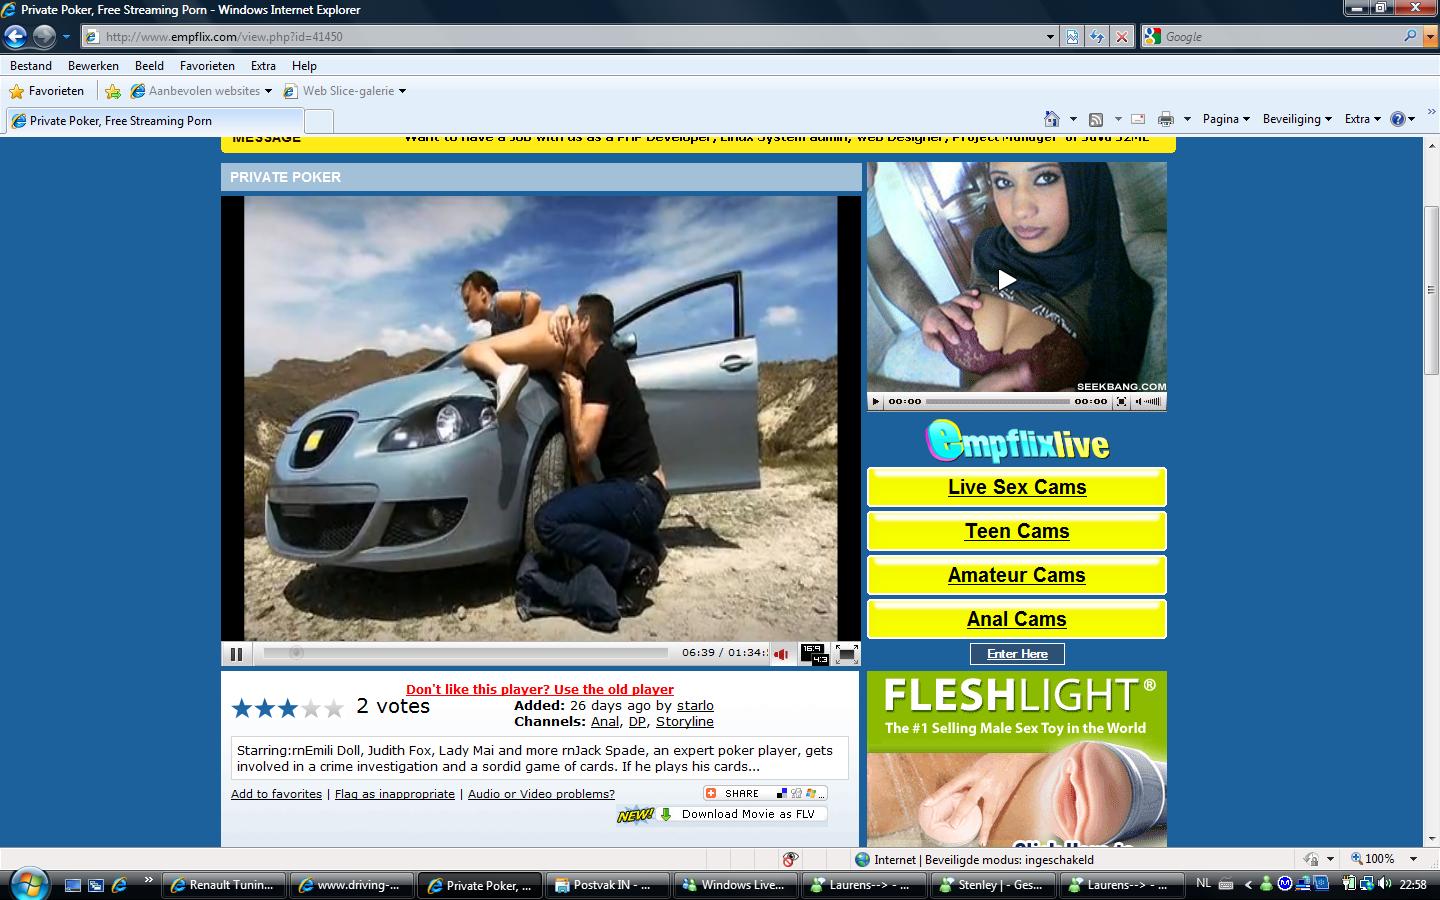Click the Stop loading red X icon
The image size is (1440, 900).
[x=1122, y=37]
